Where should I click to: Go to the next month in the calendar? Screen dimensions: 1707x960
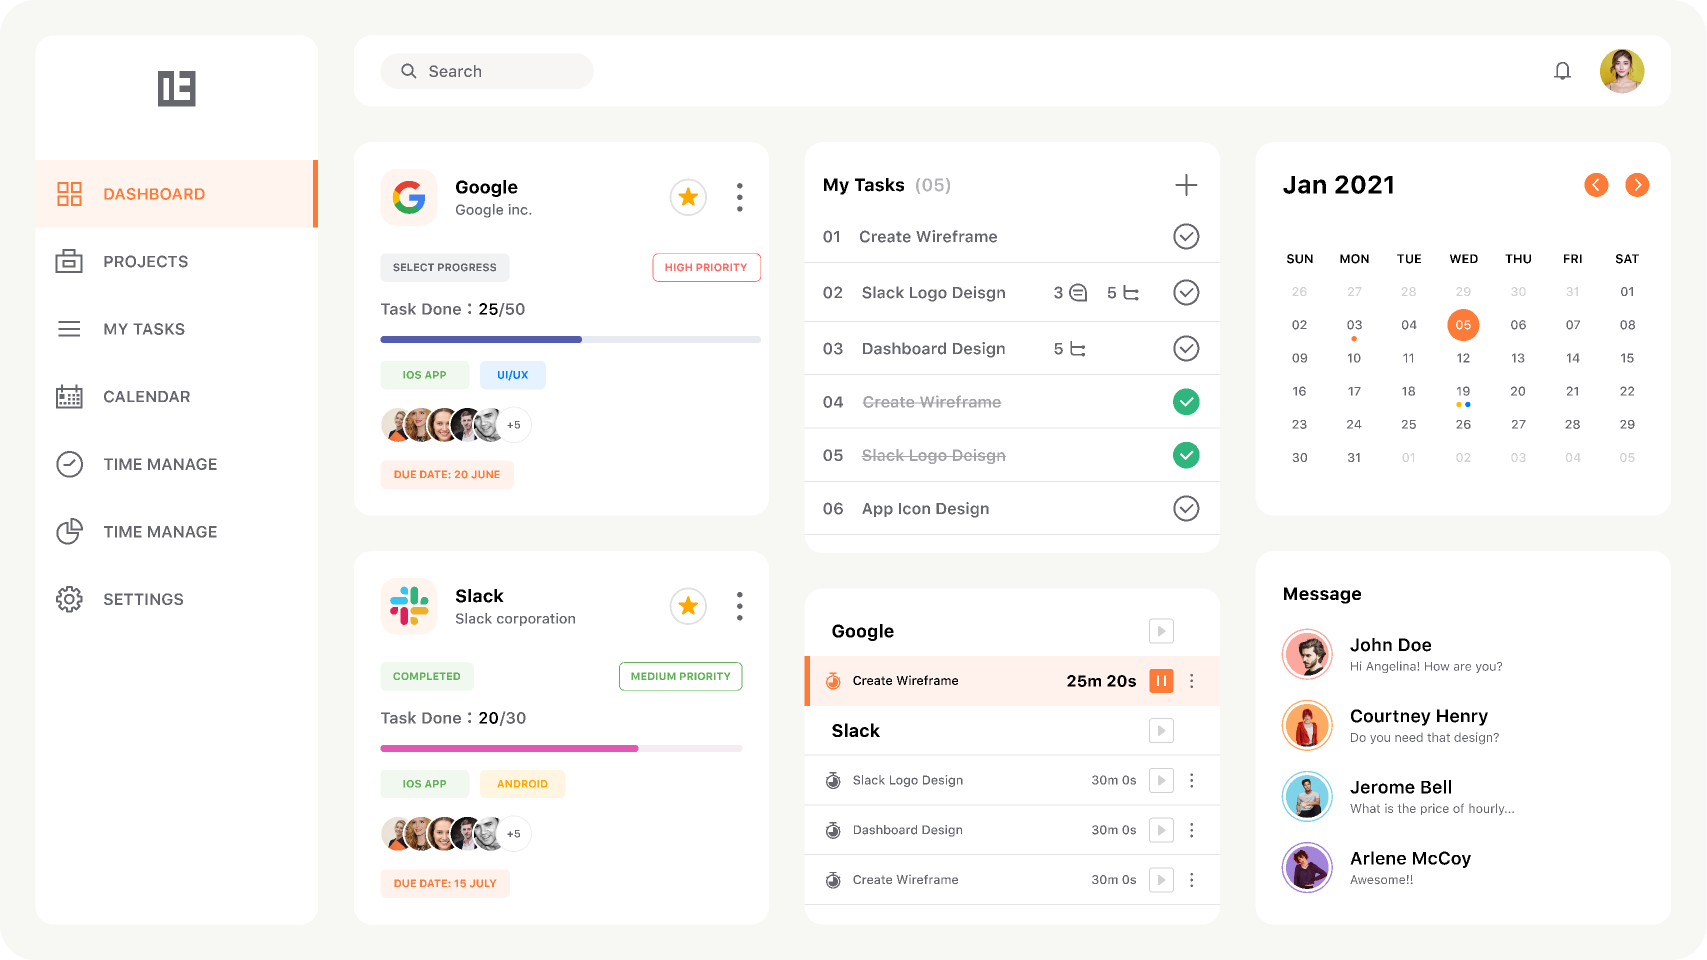[1637, 185]
